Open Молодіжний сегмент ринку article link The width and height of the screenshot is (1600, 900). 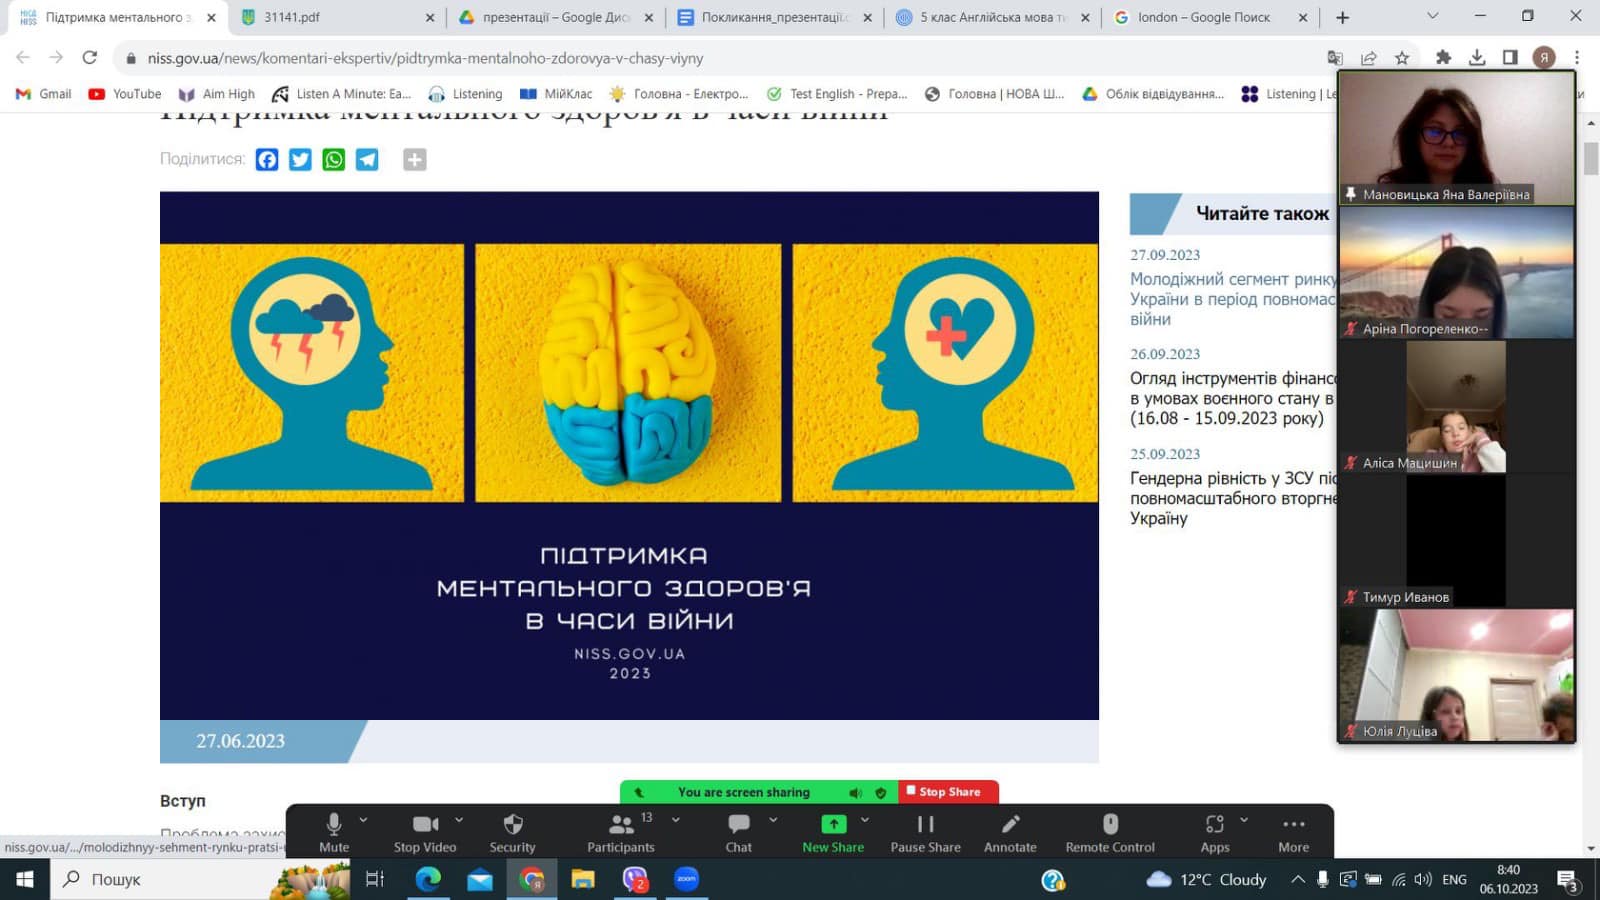coord(1234,299)
